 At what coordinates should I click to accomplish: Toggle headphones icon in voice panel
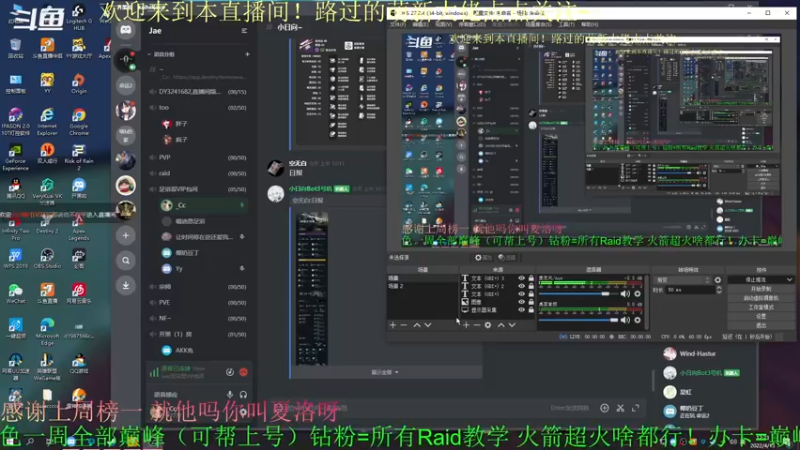pyautogui.click(x=243, y=394)
